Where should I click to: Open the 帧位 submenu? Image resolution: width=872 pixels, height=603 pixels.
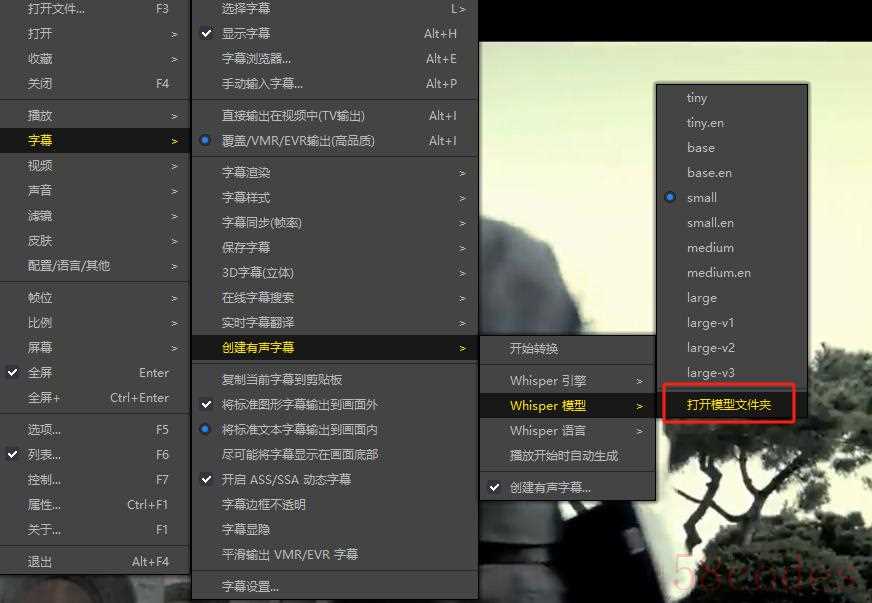click(95, 298)
